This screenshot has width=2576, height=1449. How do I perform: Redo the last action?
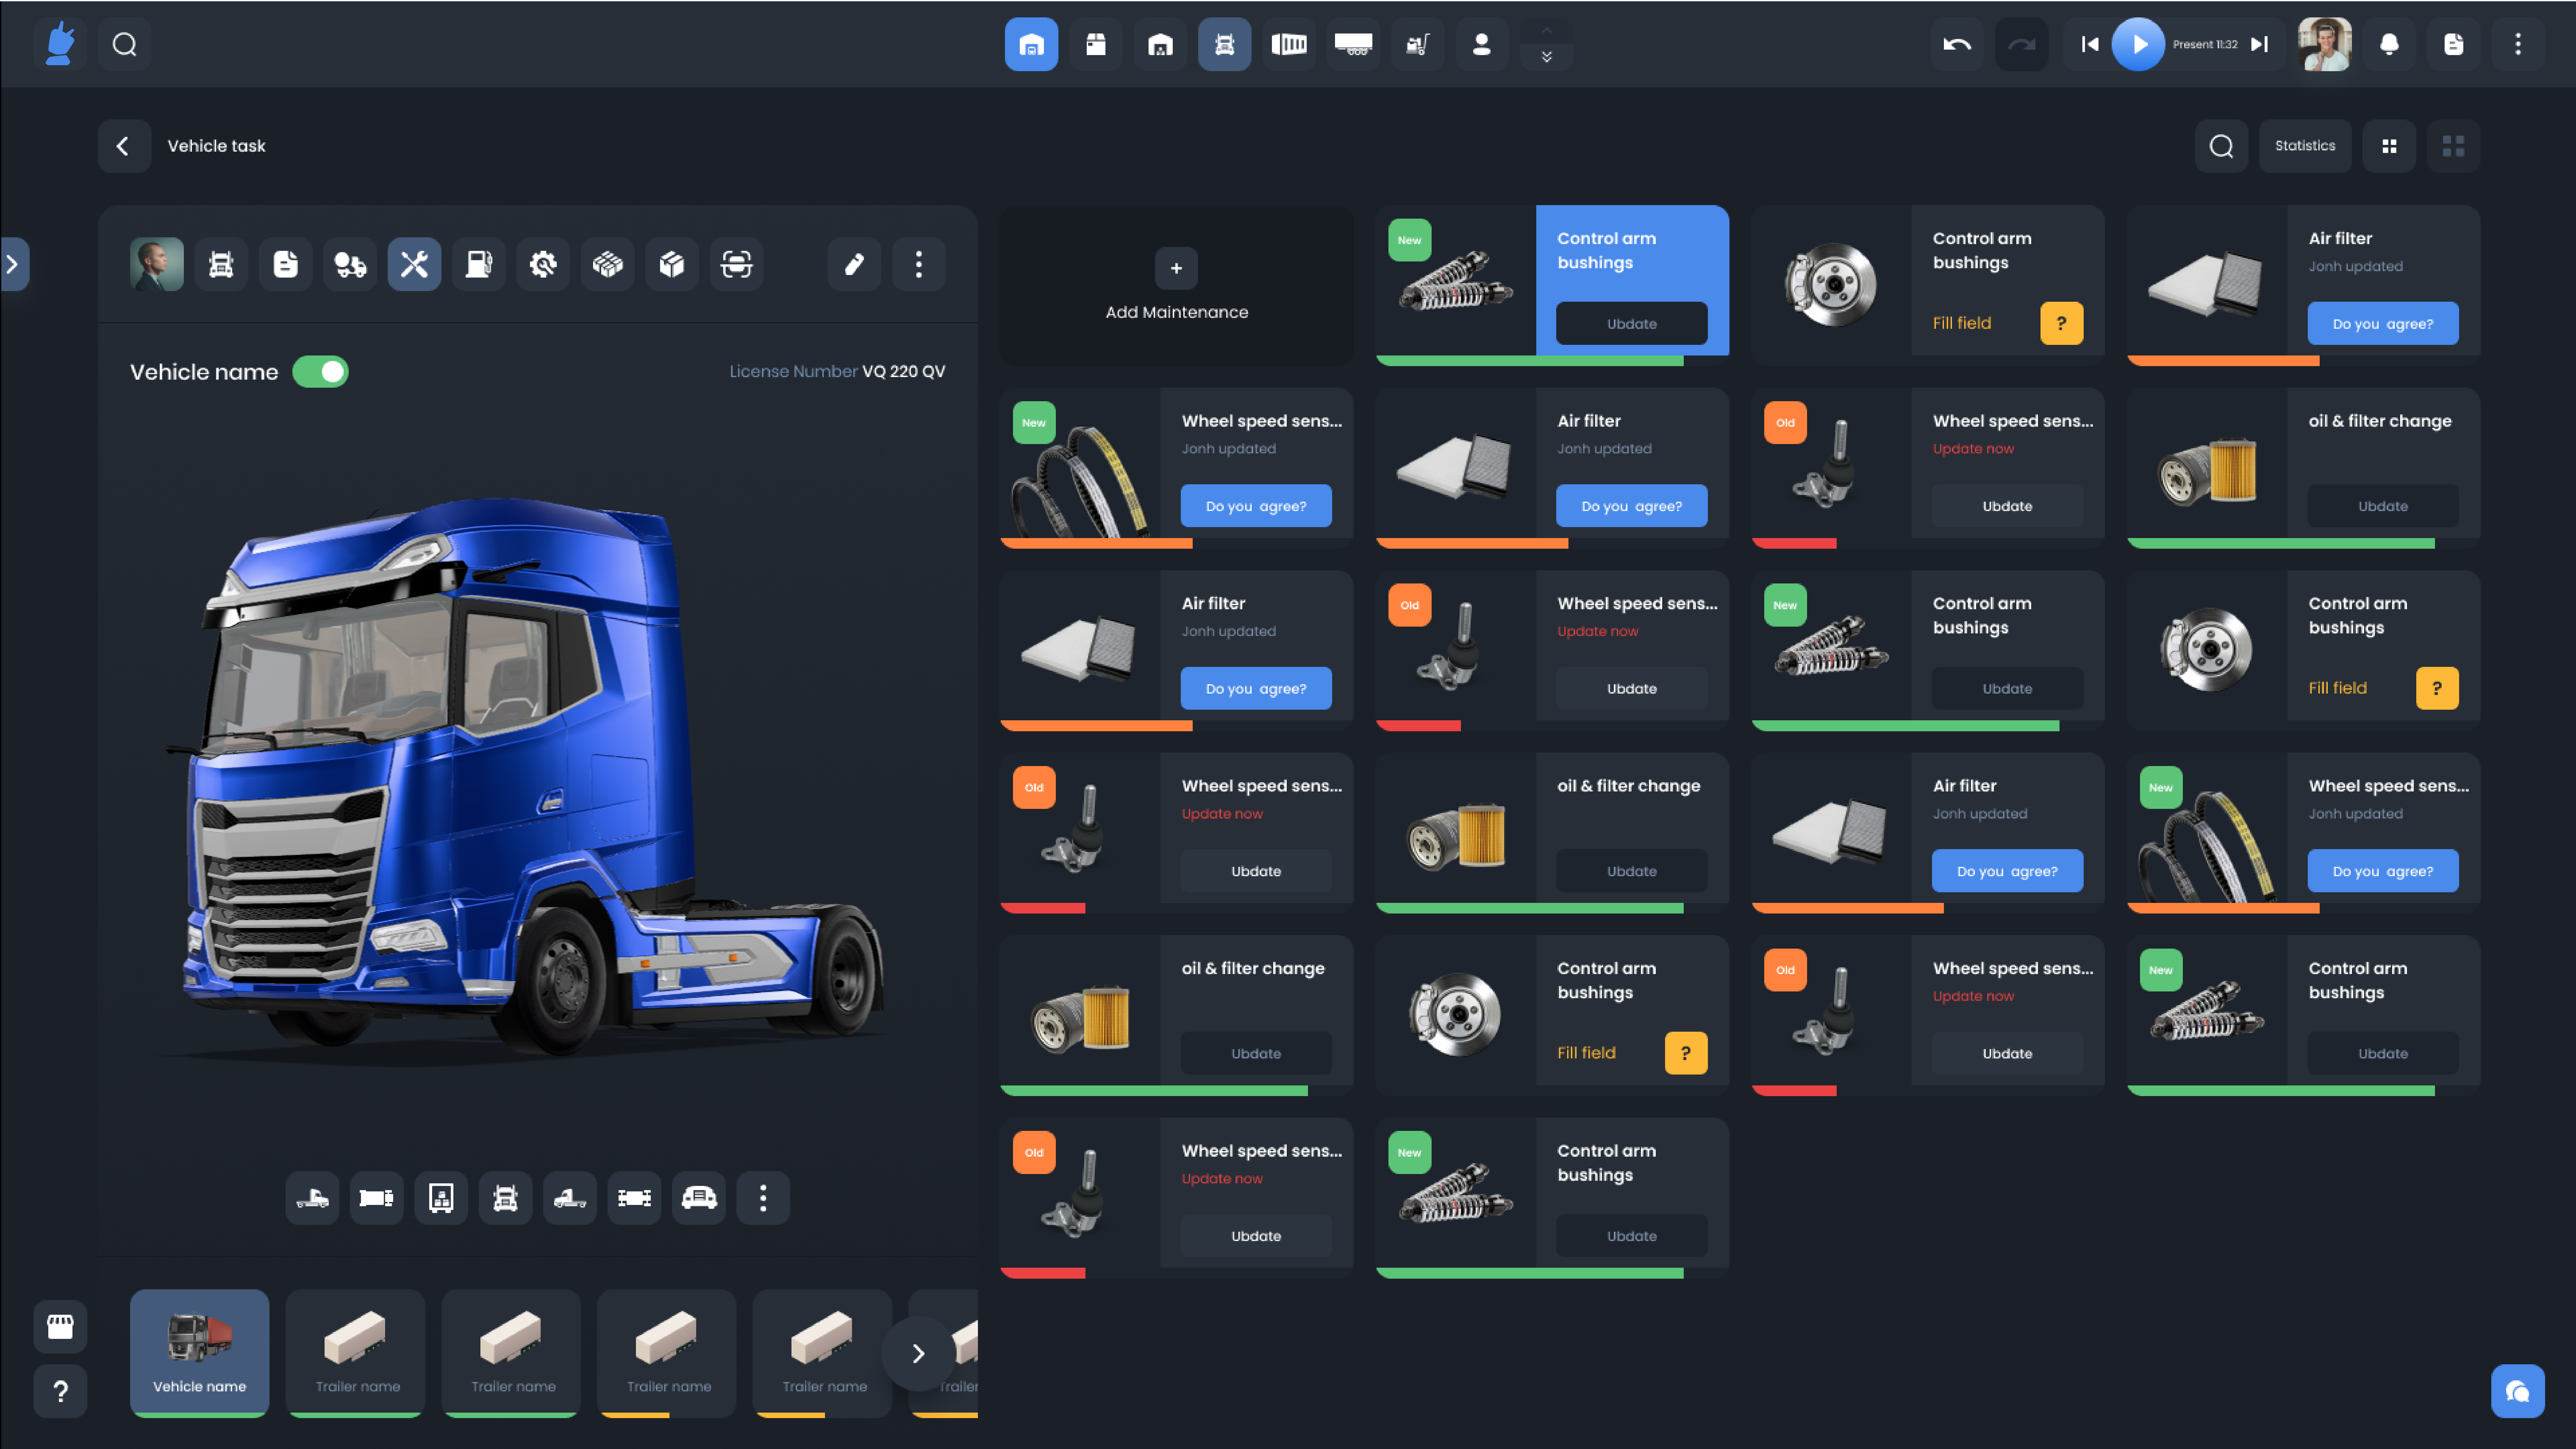(x=2021, y=44)
